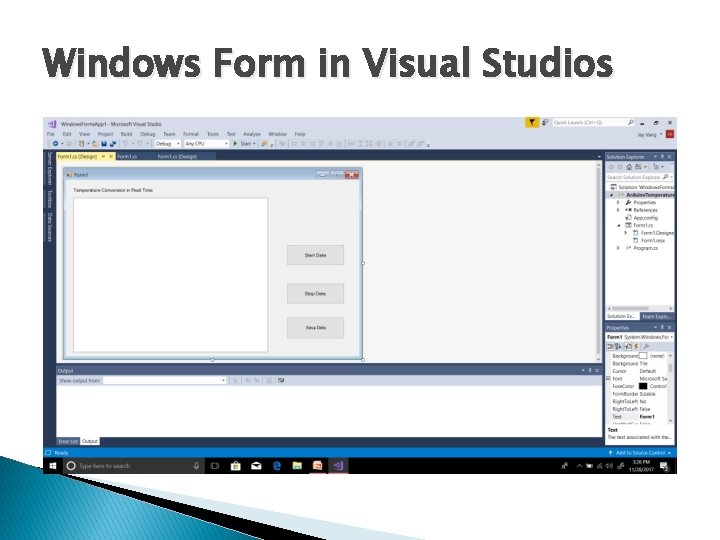Click the Type here to search box

coord(135,466)
